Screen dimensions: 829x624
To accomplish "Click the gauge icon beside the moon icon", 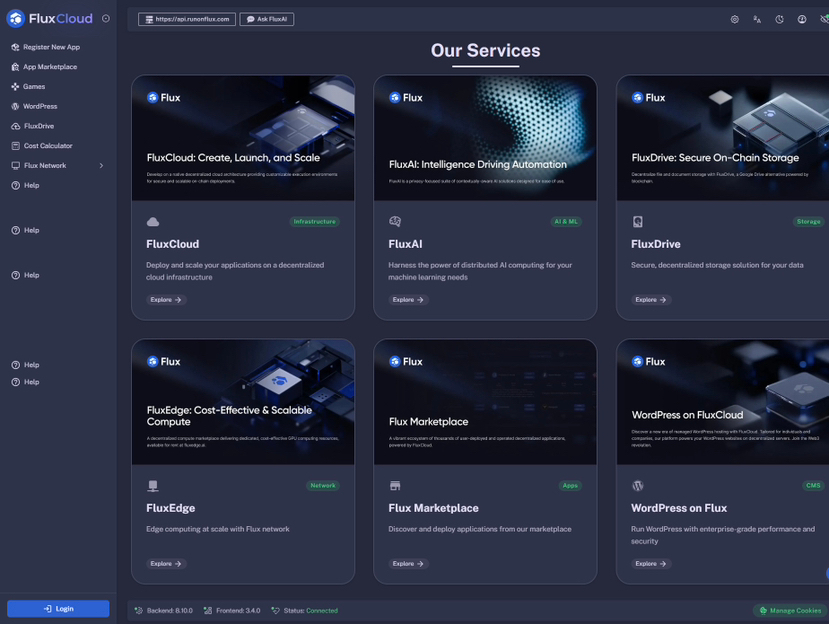I will pos(802,19).
